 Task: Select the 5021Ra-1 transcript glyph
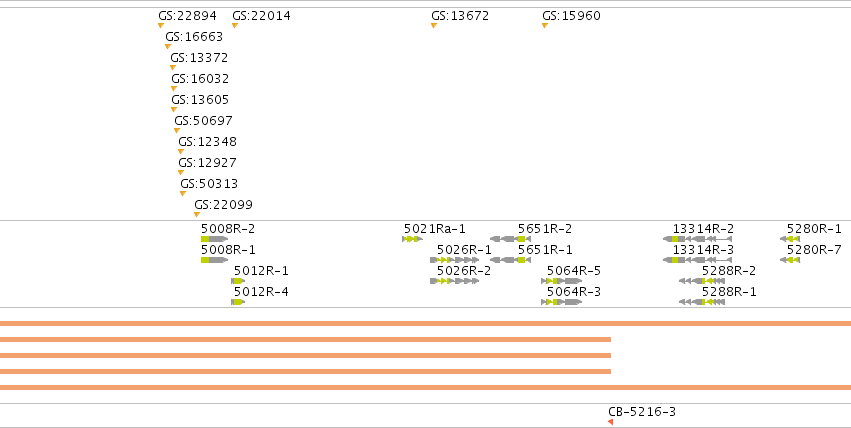tap(412, 239)
